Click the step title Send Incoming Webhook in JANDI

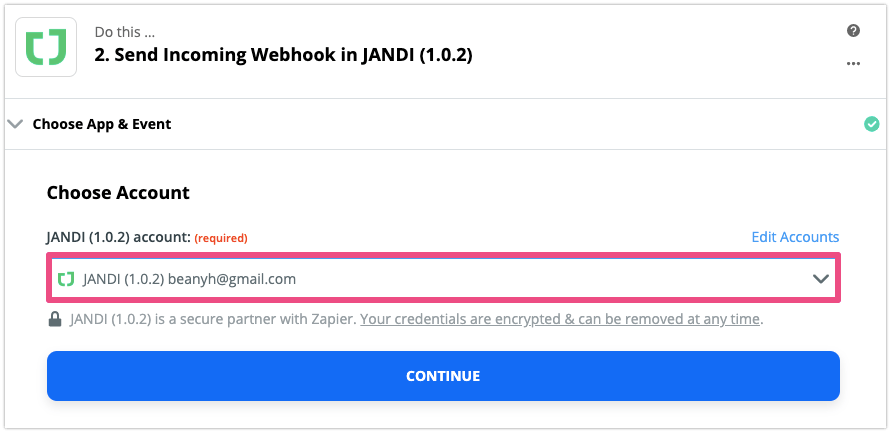pyautogui.click(x=283, y=55)
